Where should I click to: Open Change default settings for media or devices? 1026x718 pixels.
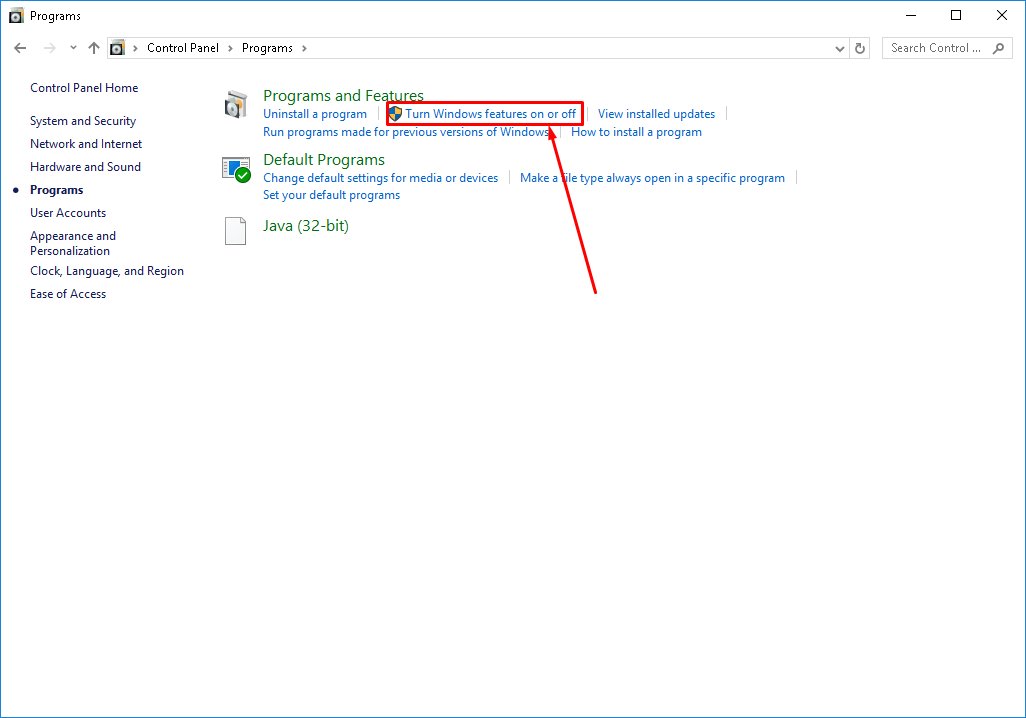pos(380,178)
